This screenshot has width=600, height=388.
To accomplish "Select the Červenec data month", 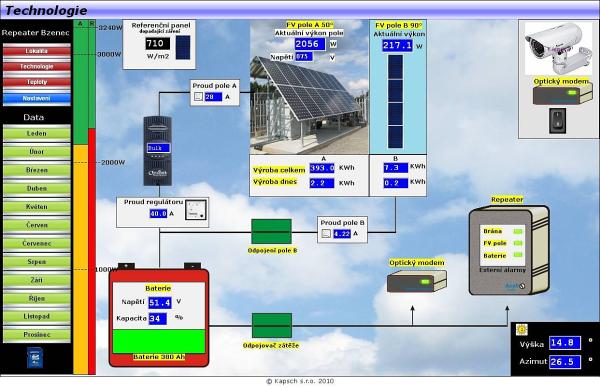I will [x=37, y=243].
